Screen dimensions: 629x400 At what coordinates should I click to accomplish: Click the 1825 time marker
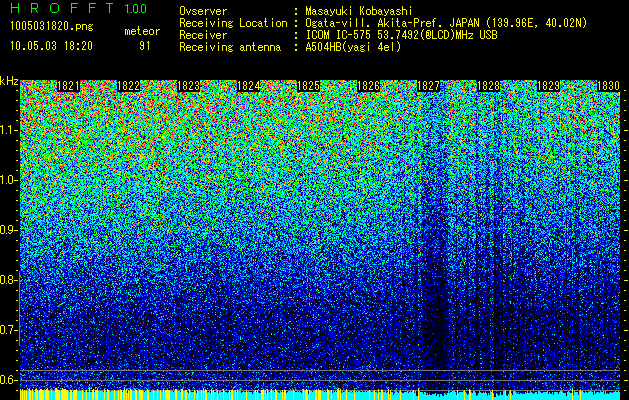point(308,86)
